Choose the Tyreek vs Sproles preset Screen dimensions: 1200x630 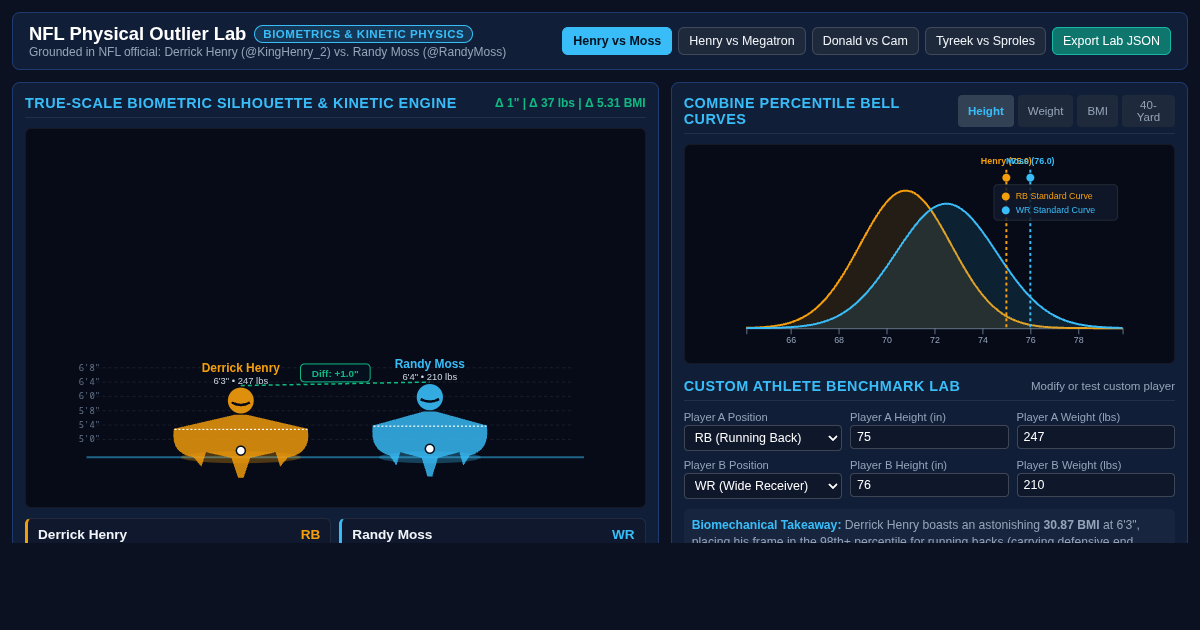tap(985, 41)
